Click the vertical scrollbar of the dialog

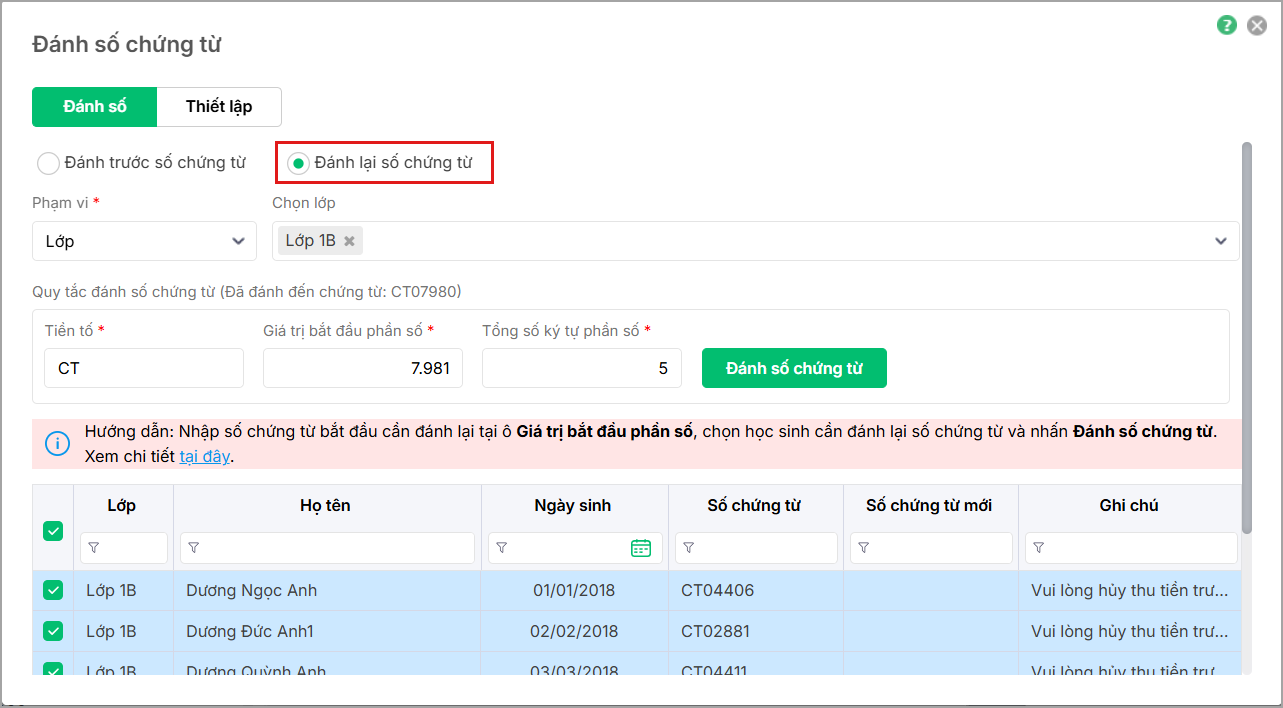coord(1246,337)
